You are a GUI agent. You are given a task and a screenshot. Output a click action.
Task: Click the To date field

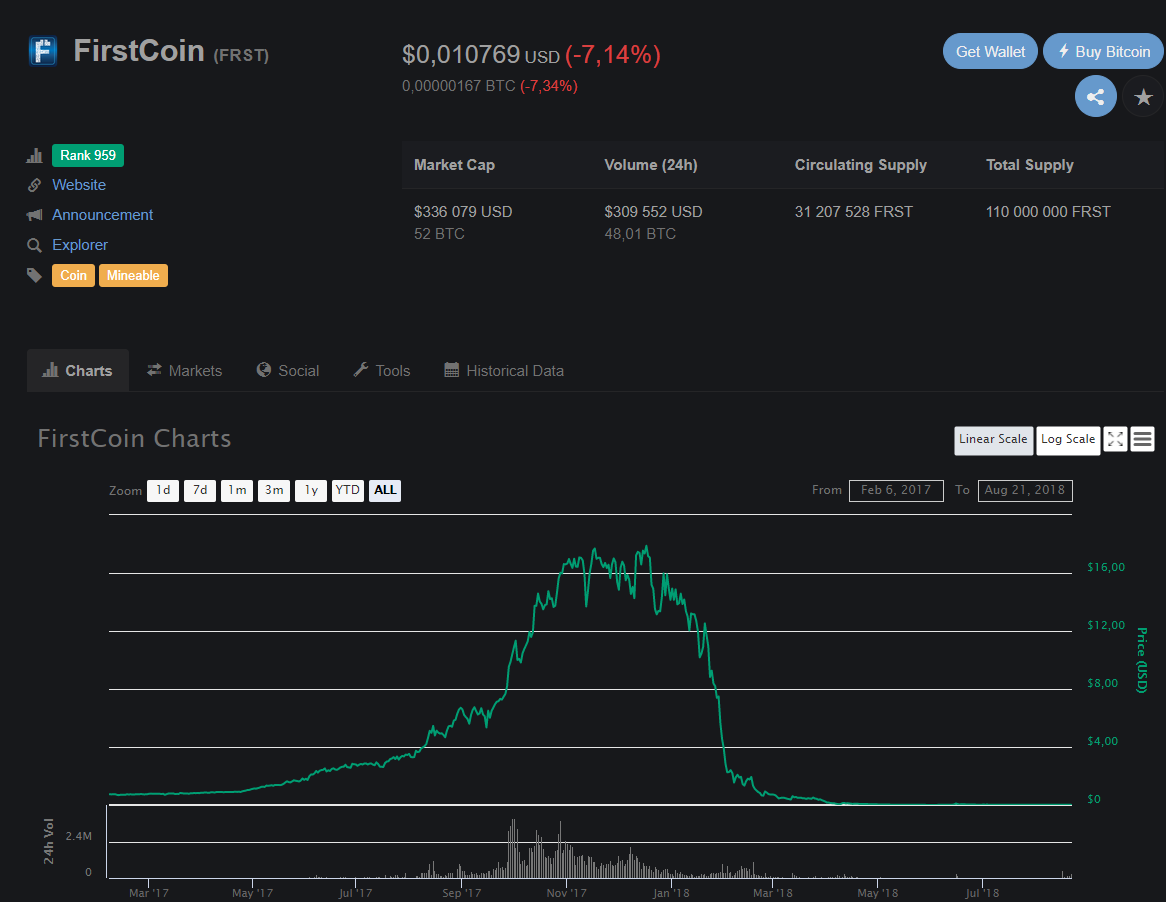1025,491
